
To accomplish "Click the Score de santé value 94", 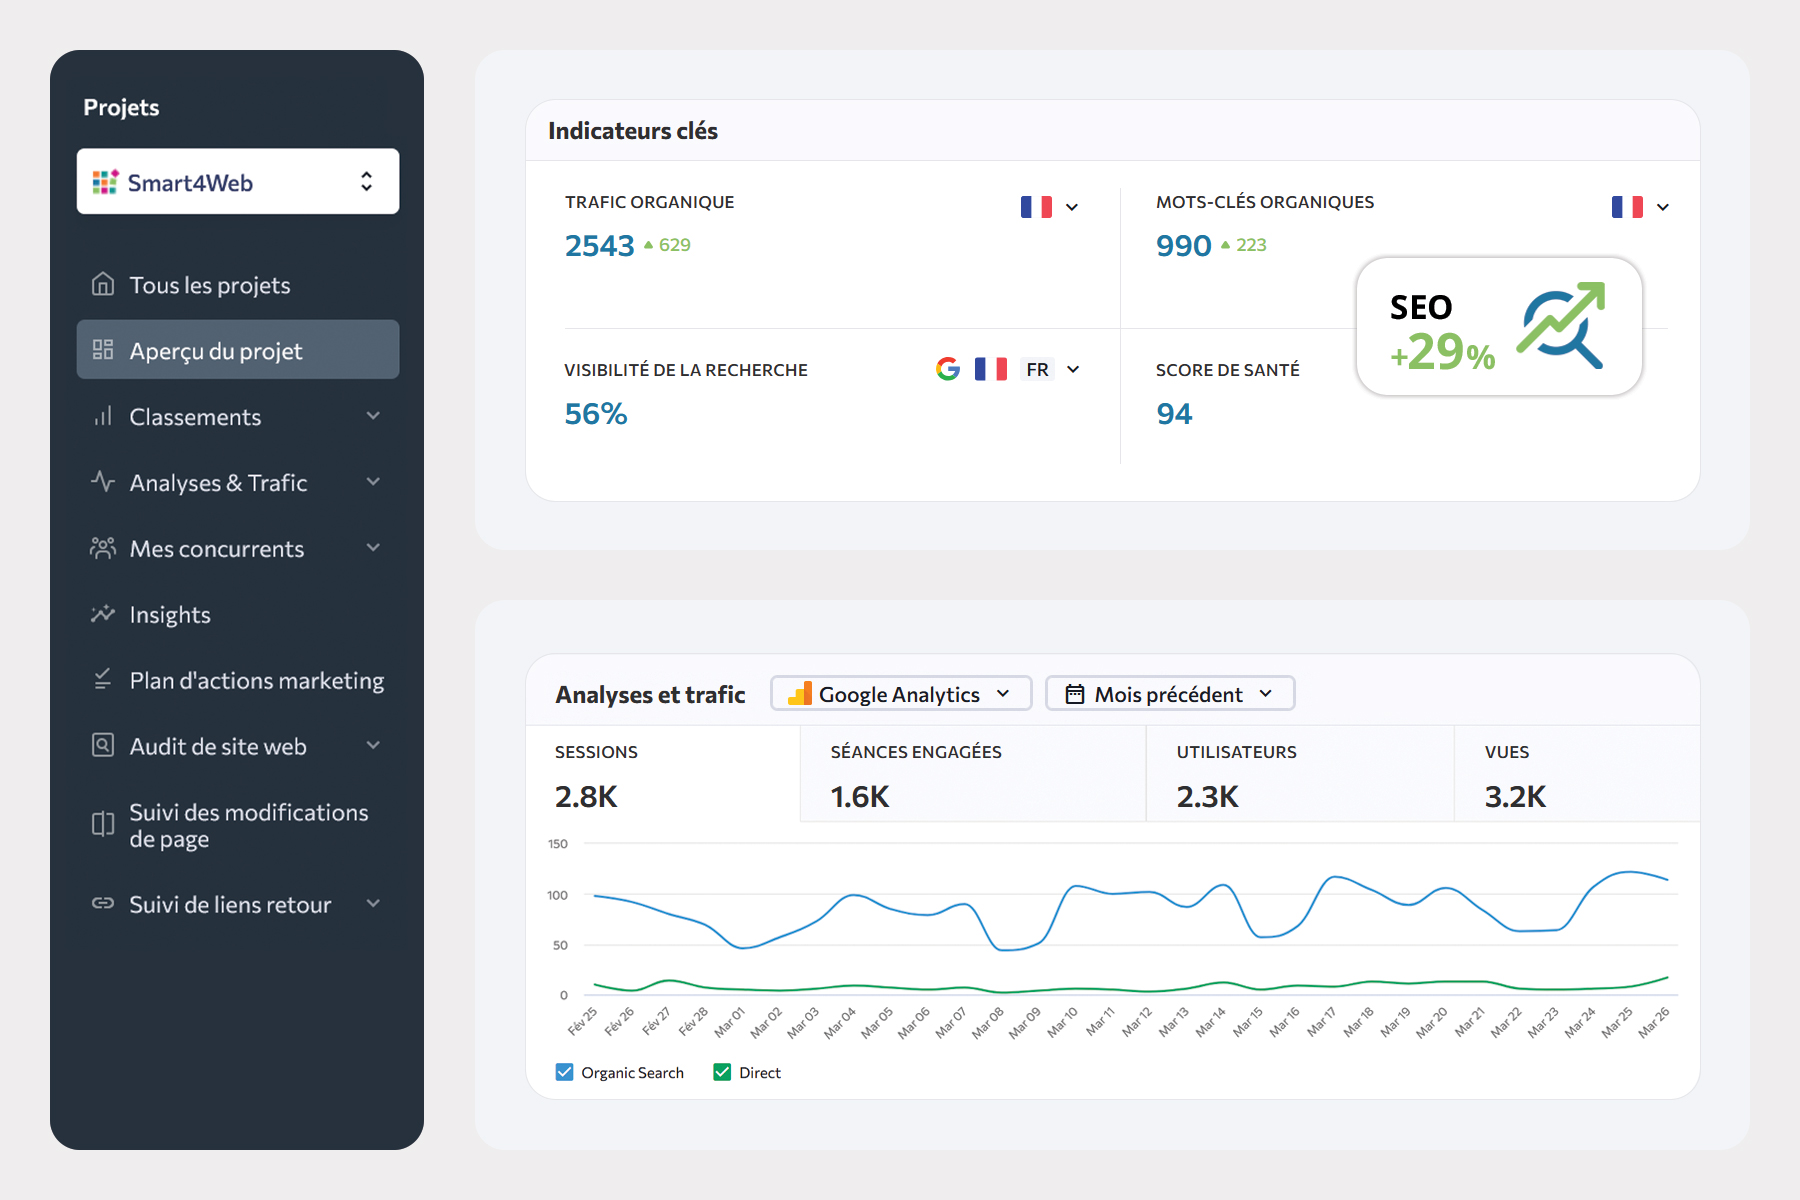I will click(1174, 414).
